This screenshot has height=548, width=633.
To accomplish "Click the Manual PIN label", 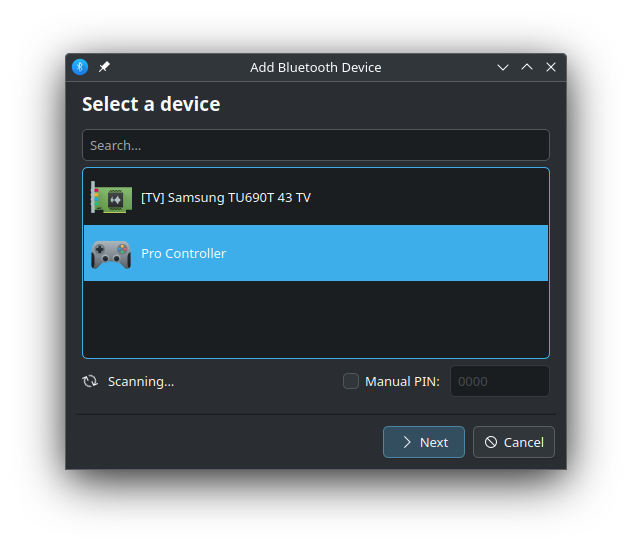I will coord(402,382).
